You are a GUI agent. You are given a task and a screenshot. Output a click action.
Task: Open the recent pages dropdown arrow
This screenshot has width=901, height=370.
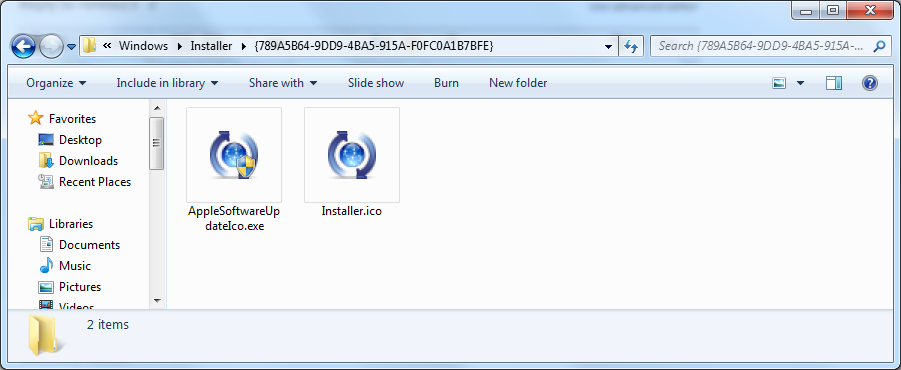[71, 47]
